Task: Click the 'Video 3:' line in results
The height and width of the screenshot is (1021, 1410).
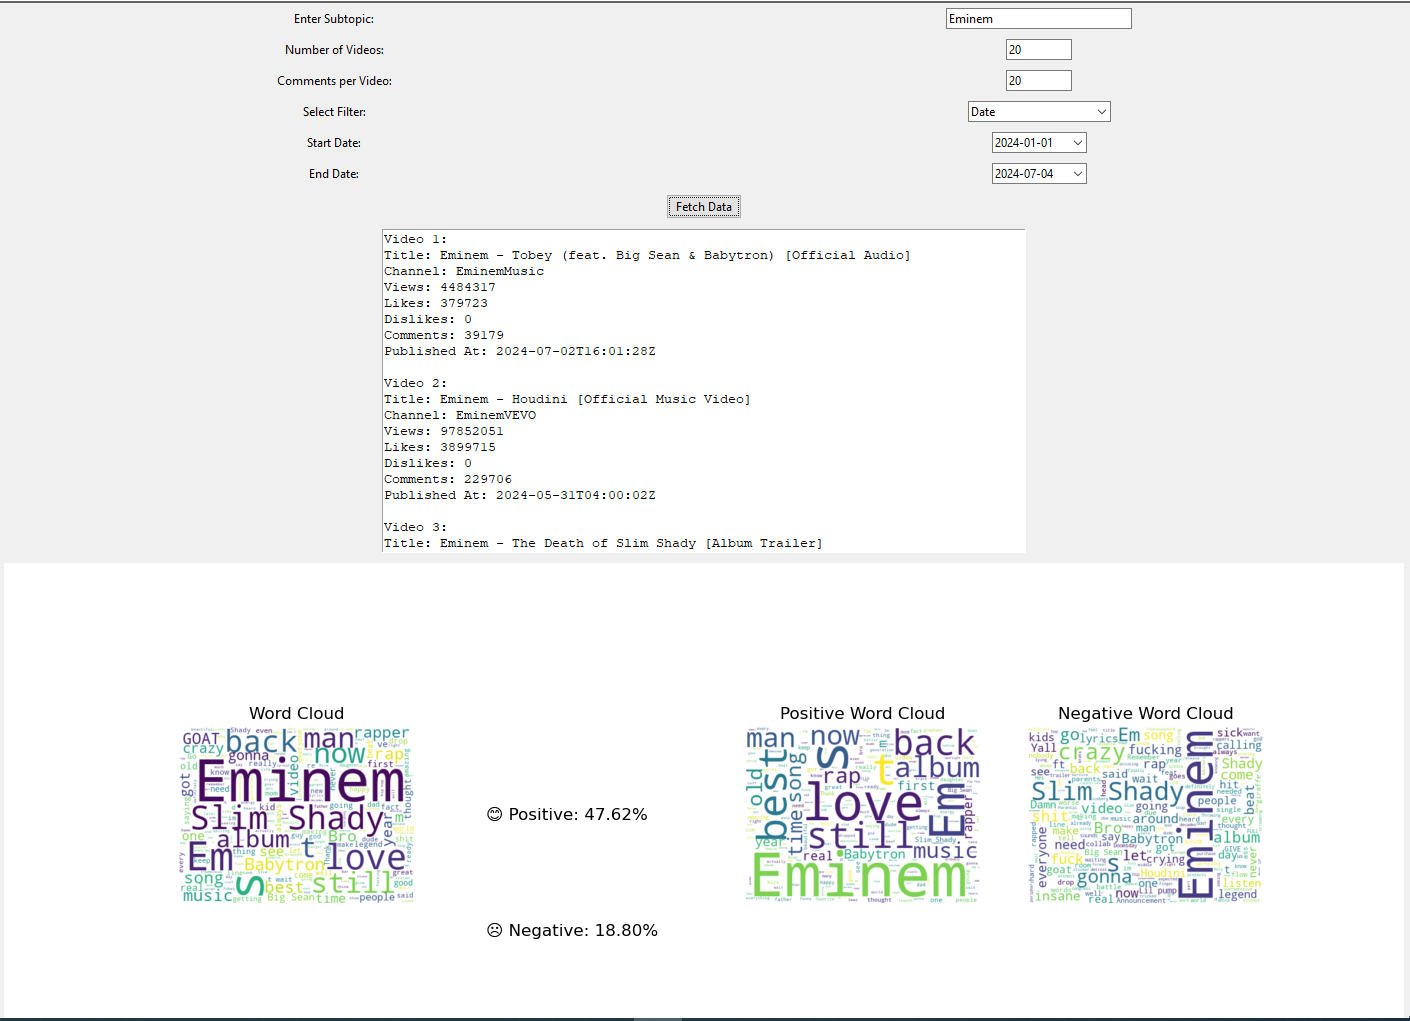Action: [x=416, y=527]
